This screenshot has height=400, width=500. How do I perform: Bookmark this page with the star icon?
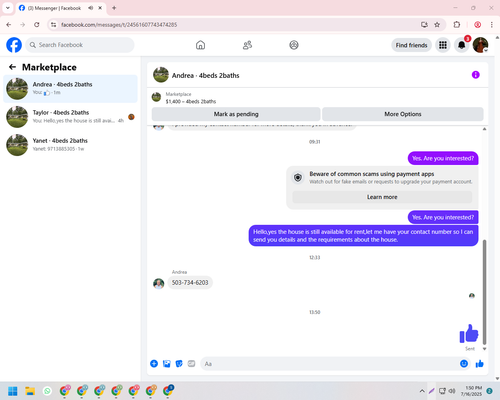(x=437, y=25)
